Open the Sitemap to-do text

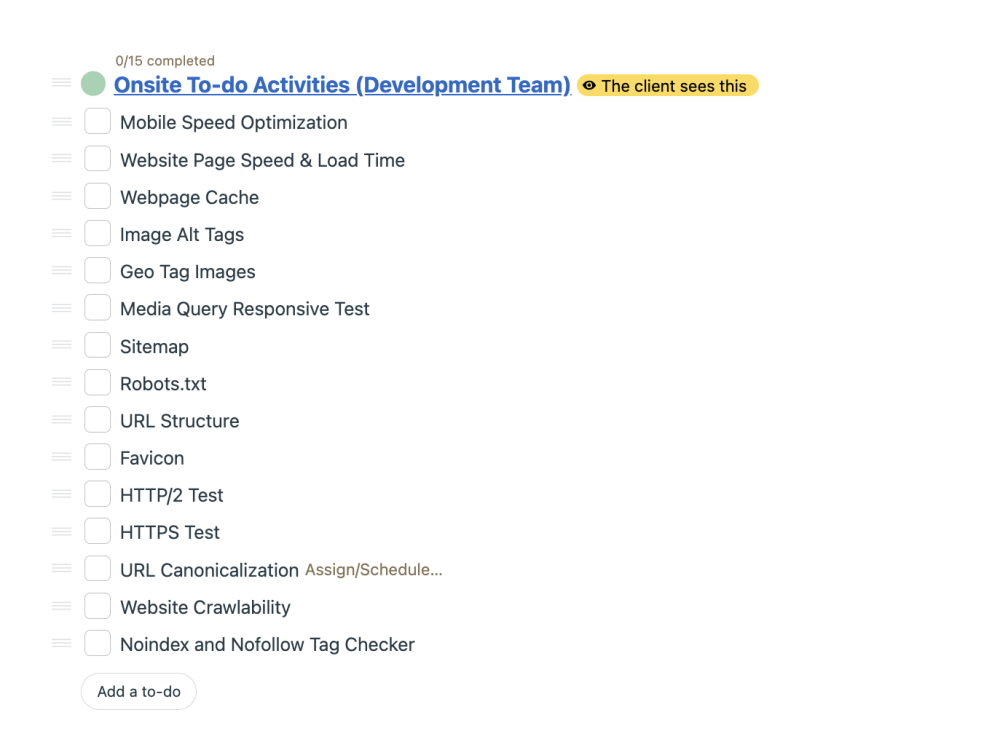tap(154, 346)
